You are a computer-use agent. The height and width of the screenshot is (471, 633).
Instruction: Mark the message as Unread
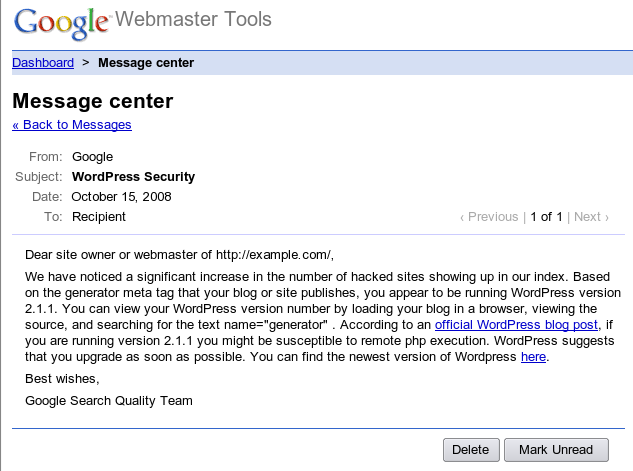556,450
